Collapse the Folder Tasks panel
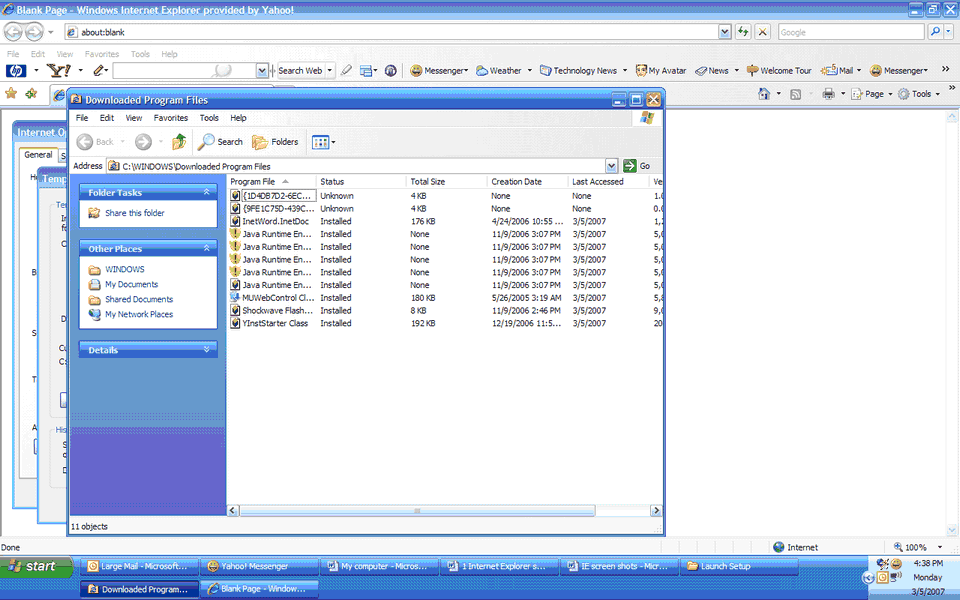960x600 pixels. click(x=206, y=192)
